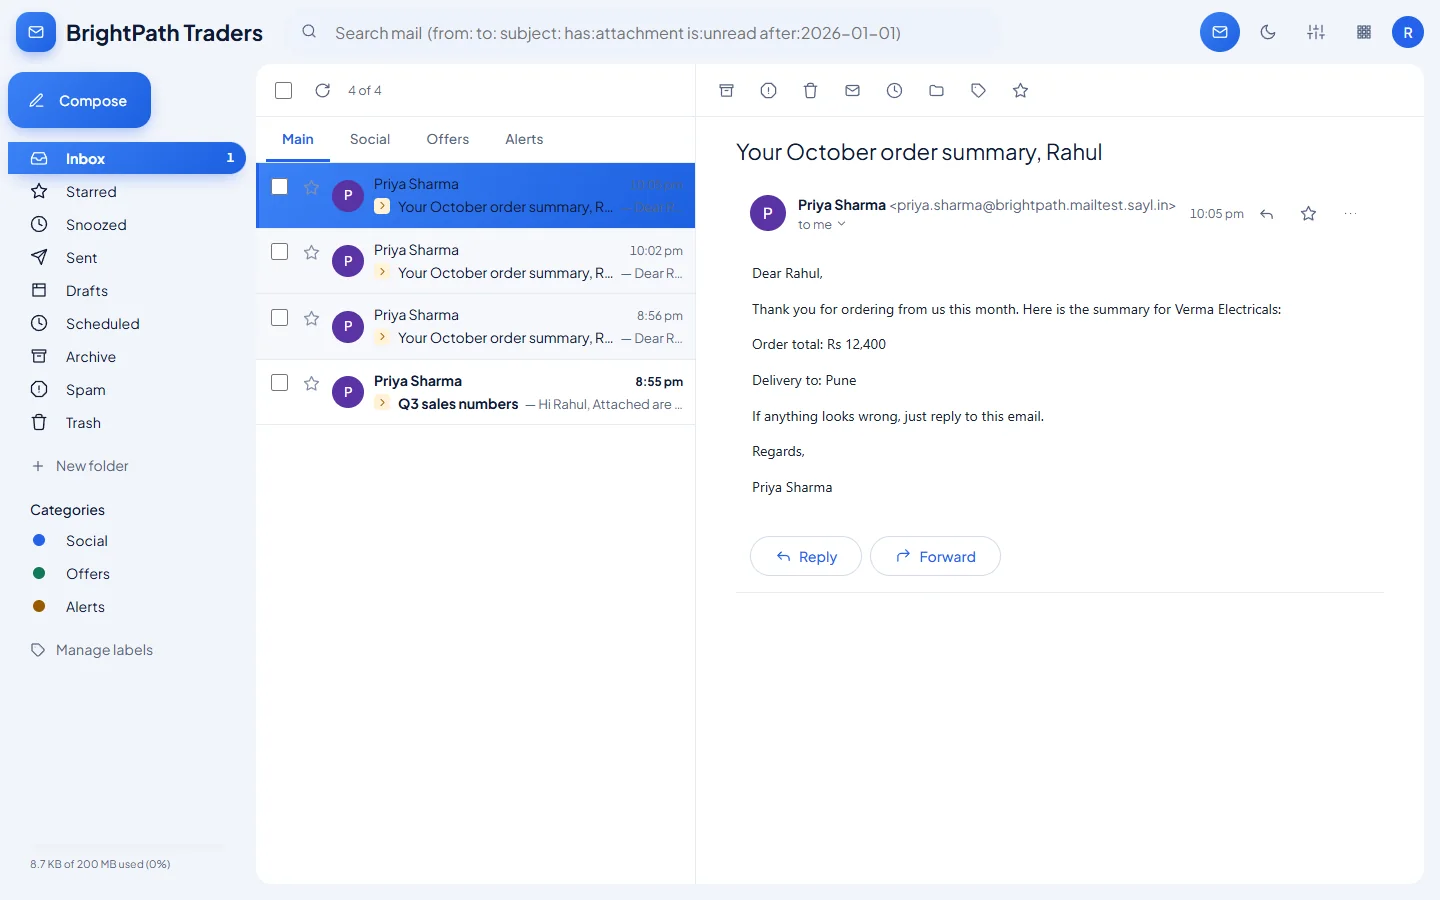Open the Scheduled folder
The height and width of the screenshot is (900, 1440).
127,323
